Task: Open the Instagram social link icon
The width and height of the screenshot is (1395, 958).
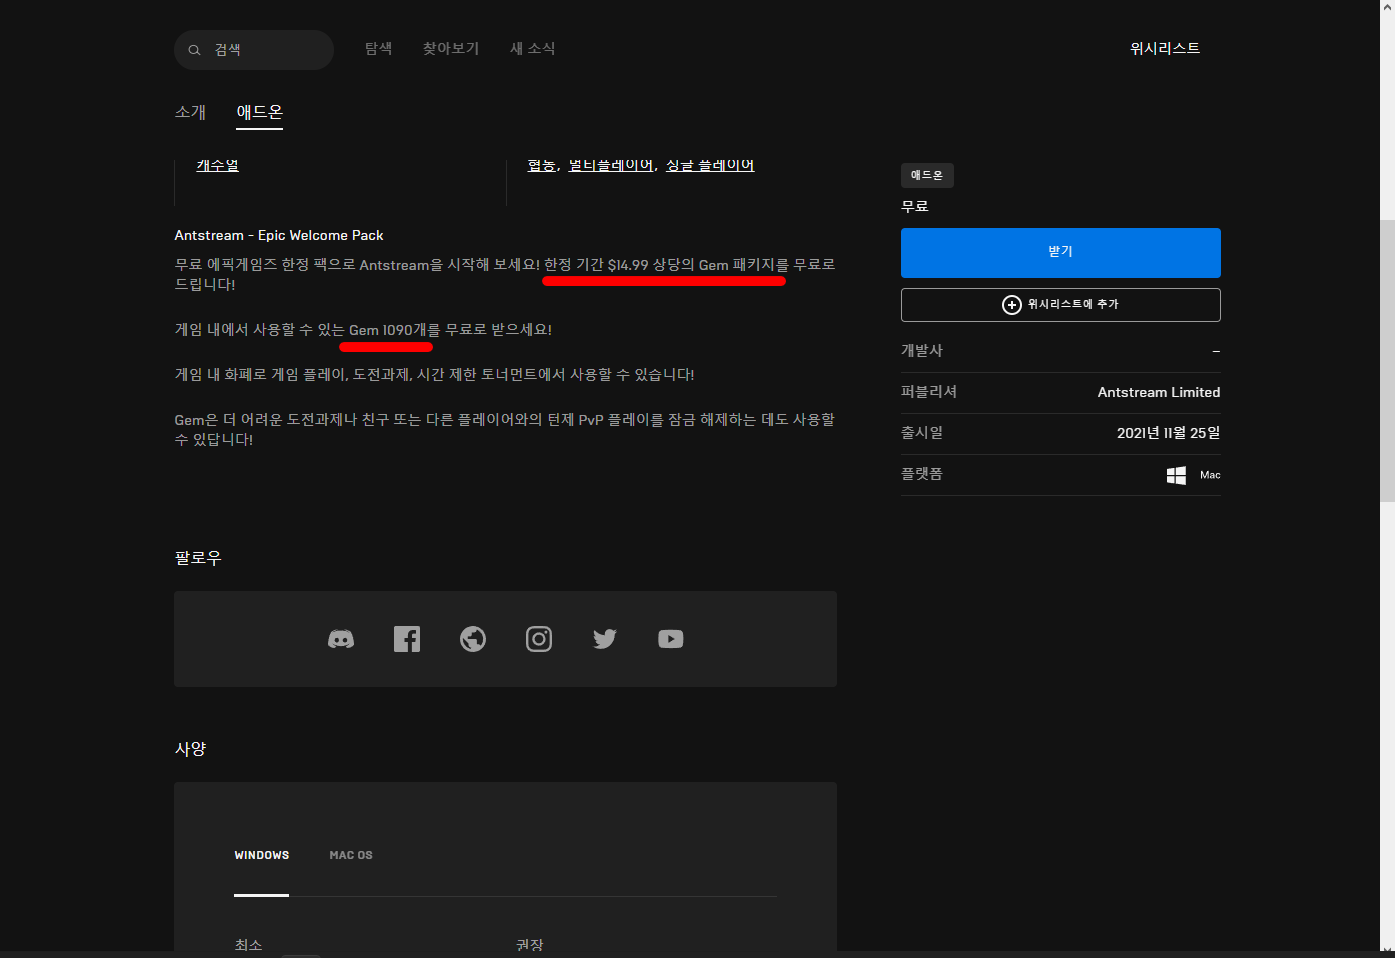Action: 539,639
